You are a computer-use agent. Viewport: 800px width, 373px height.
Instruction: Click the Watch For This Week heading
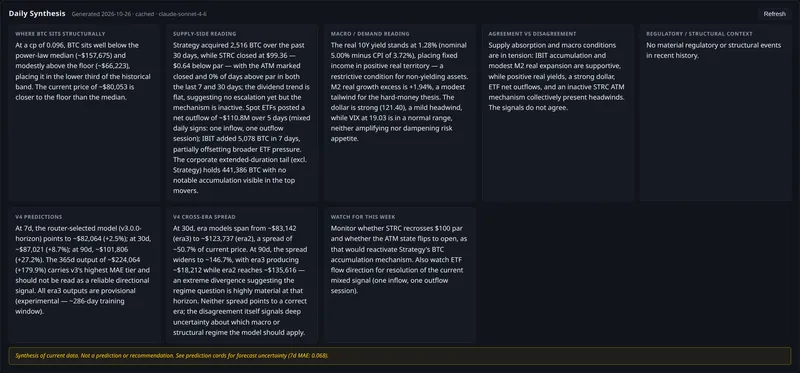[x=363, y=217]
